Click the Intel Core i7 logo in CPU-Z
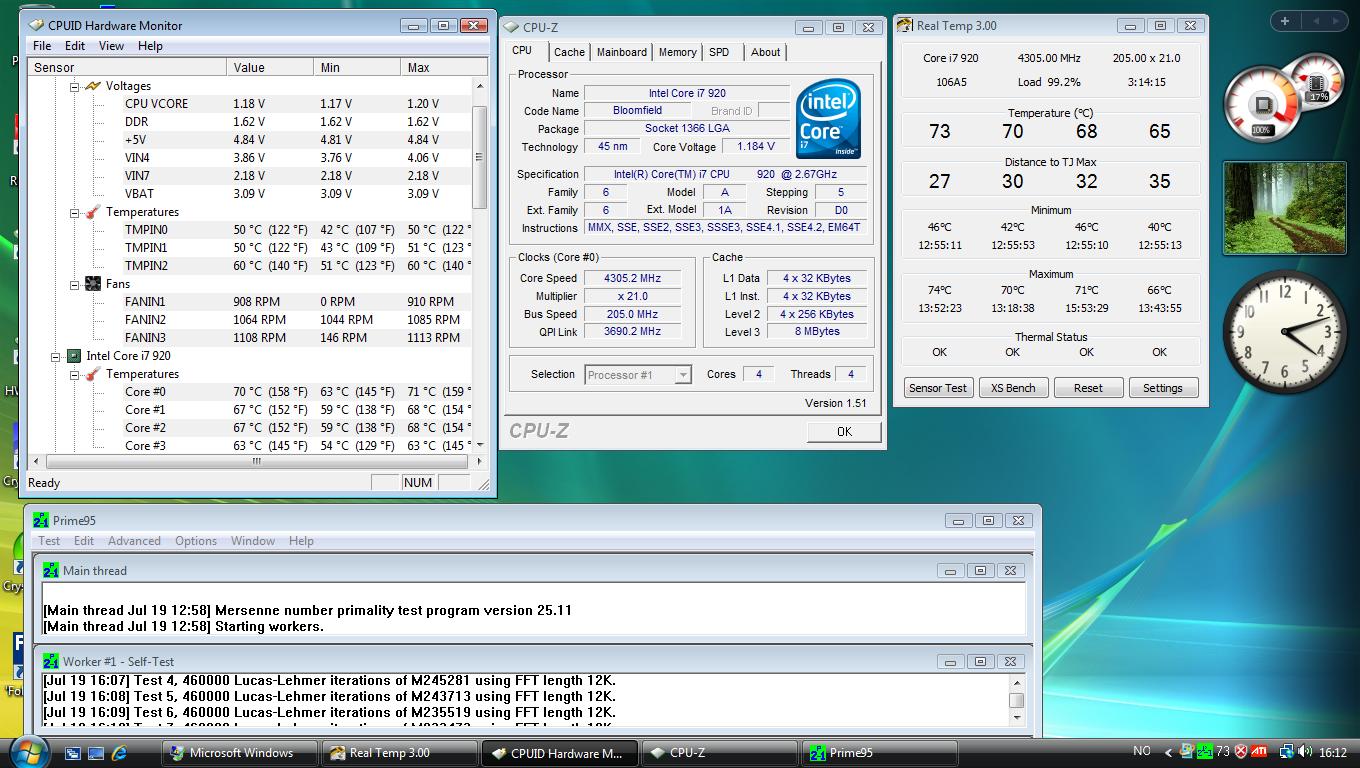This screenshot has width=1360, height=768. click(x=828, y=119)
